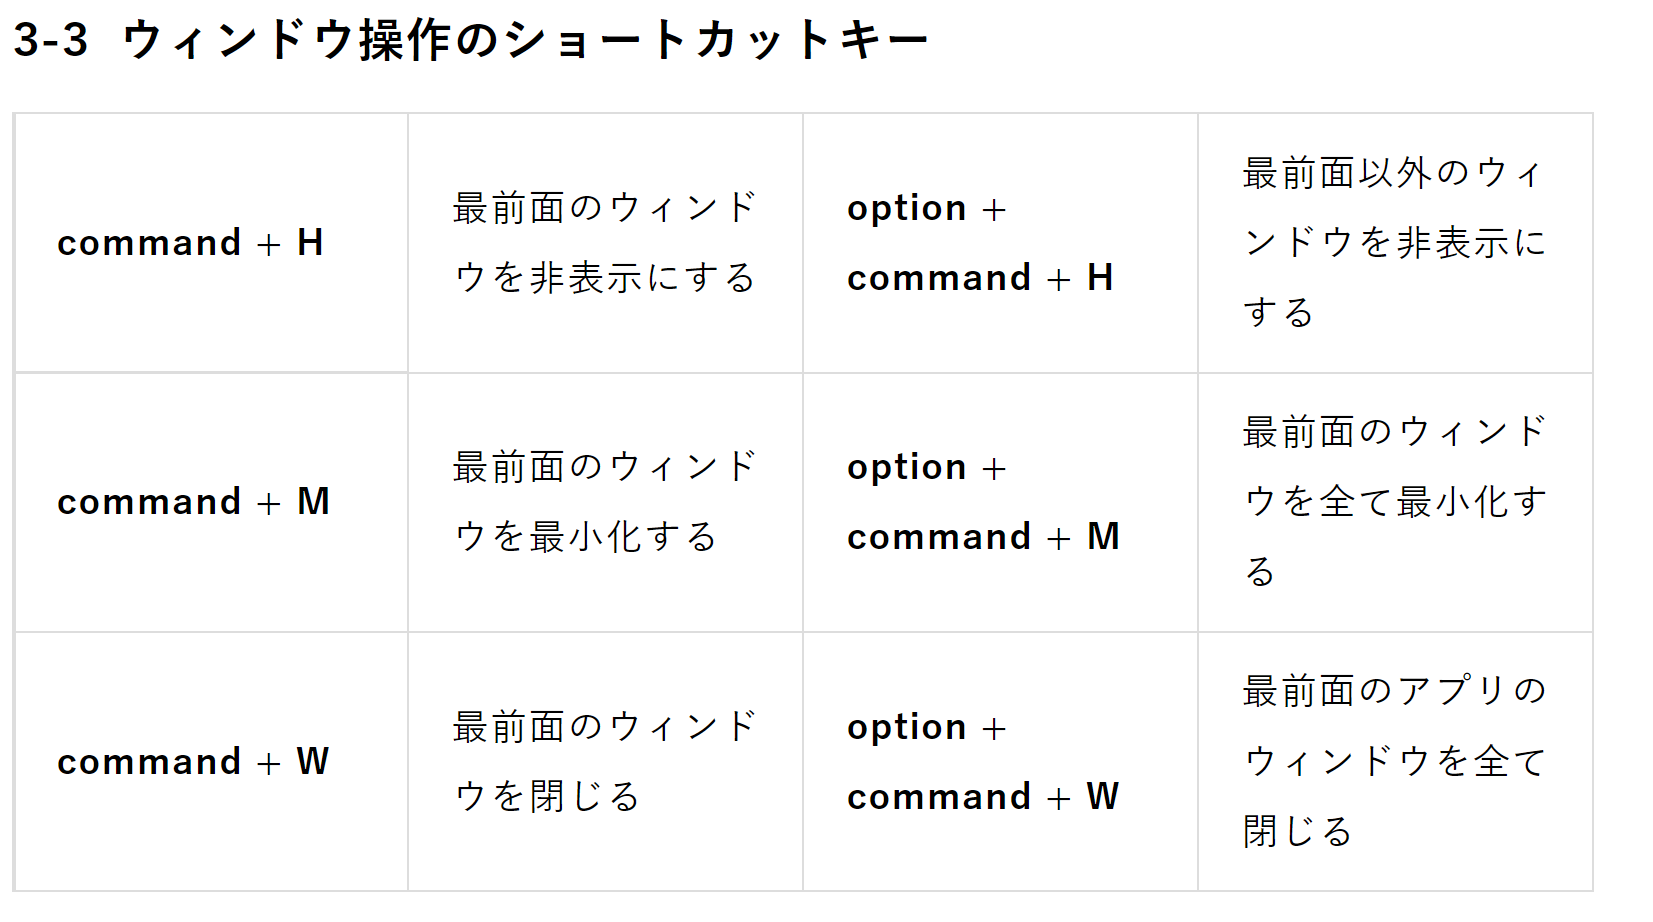This screenshot has height=922, width=1653.
Task: Click the word 'option' in the first table row
Action: [906, 209]
